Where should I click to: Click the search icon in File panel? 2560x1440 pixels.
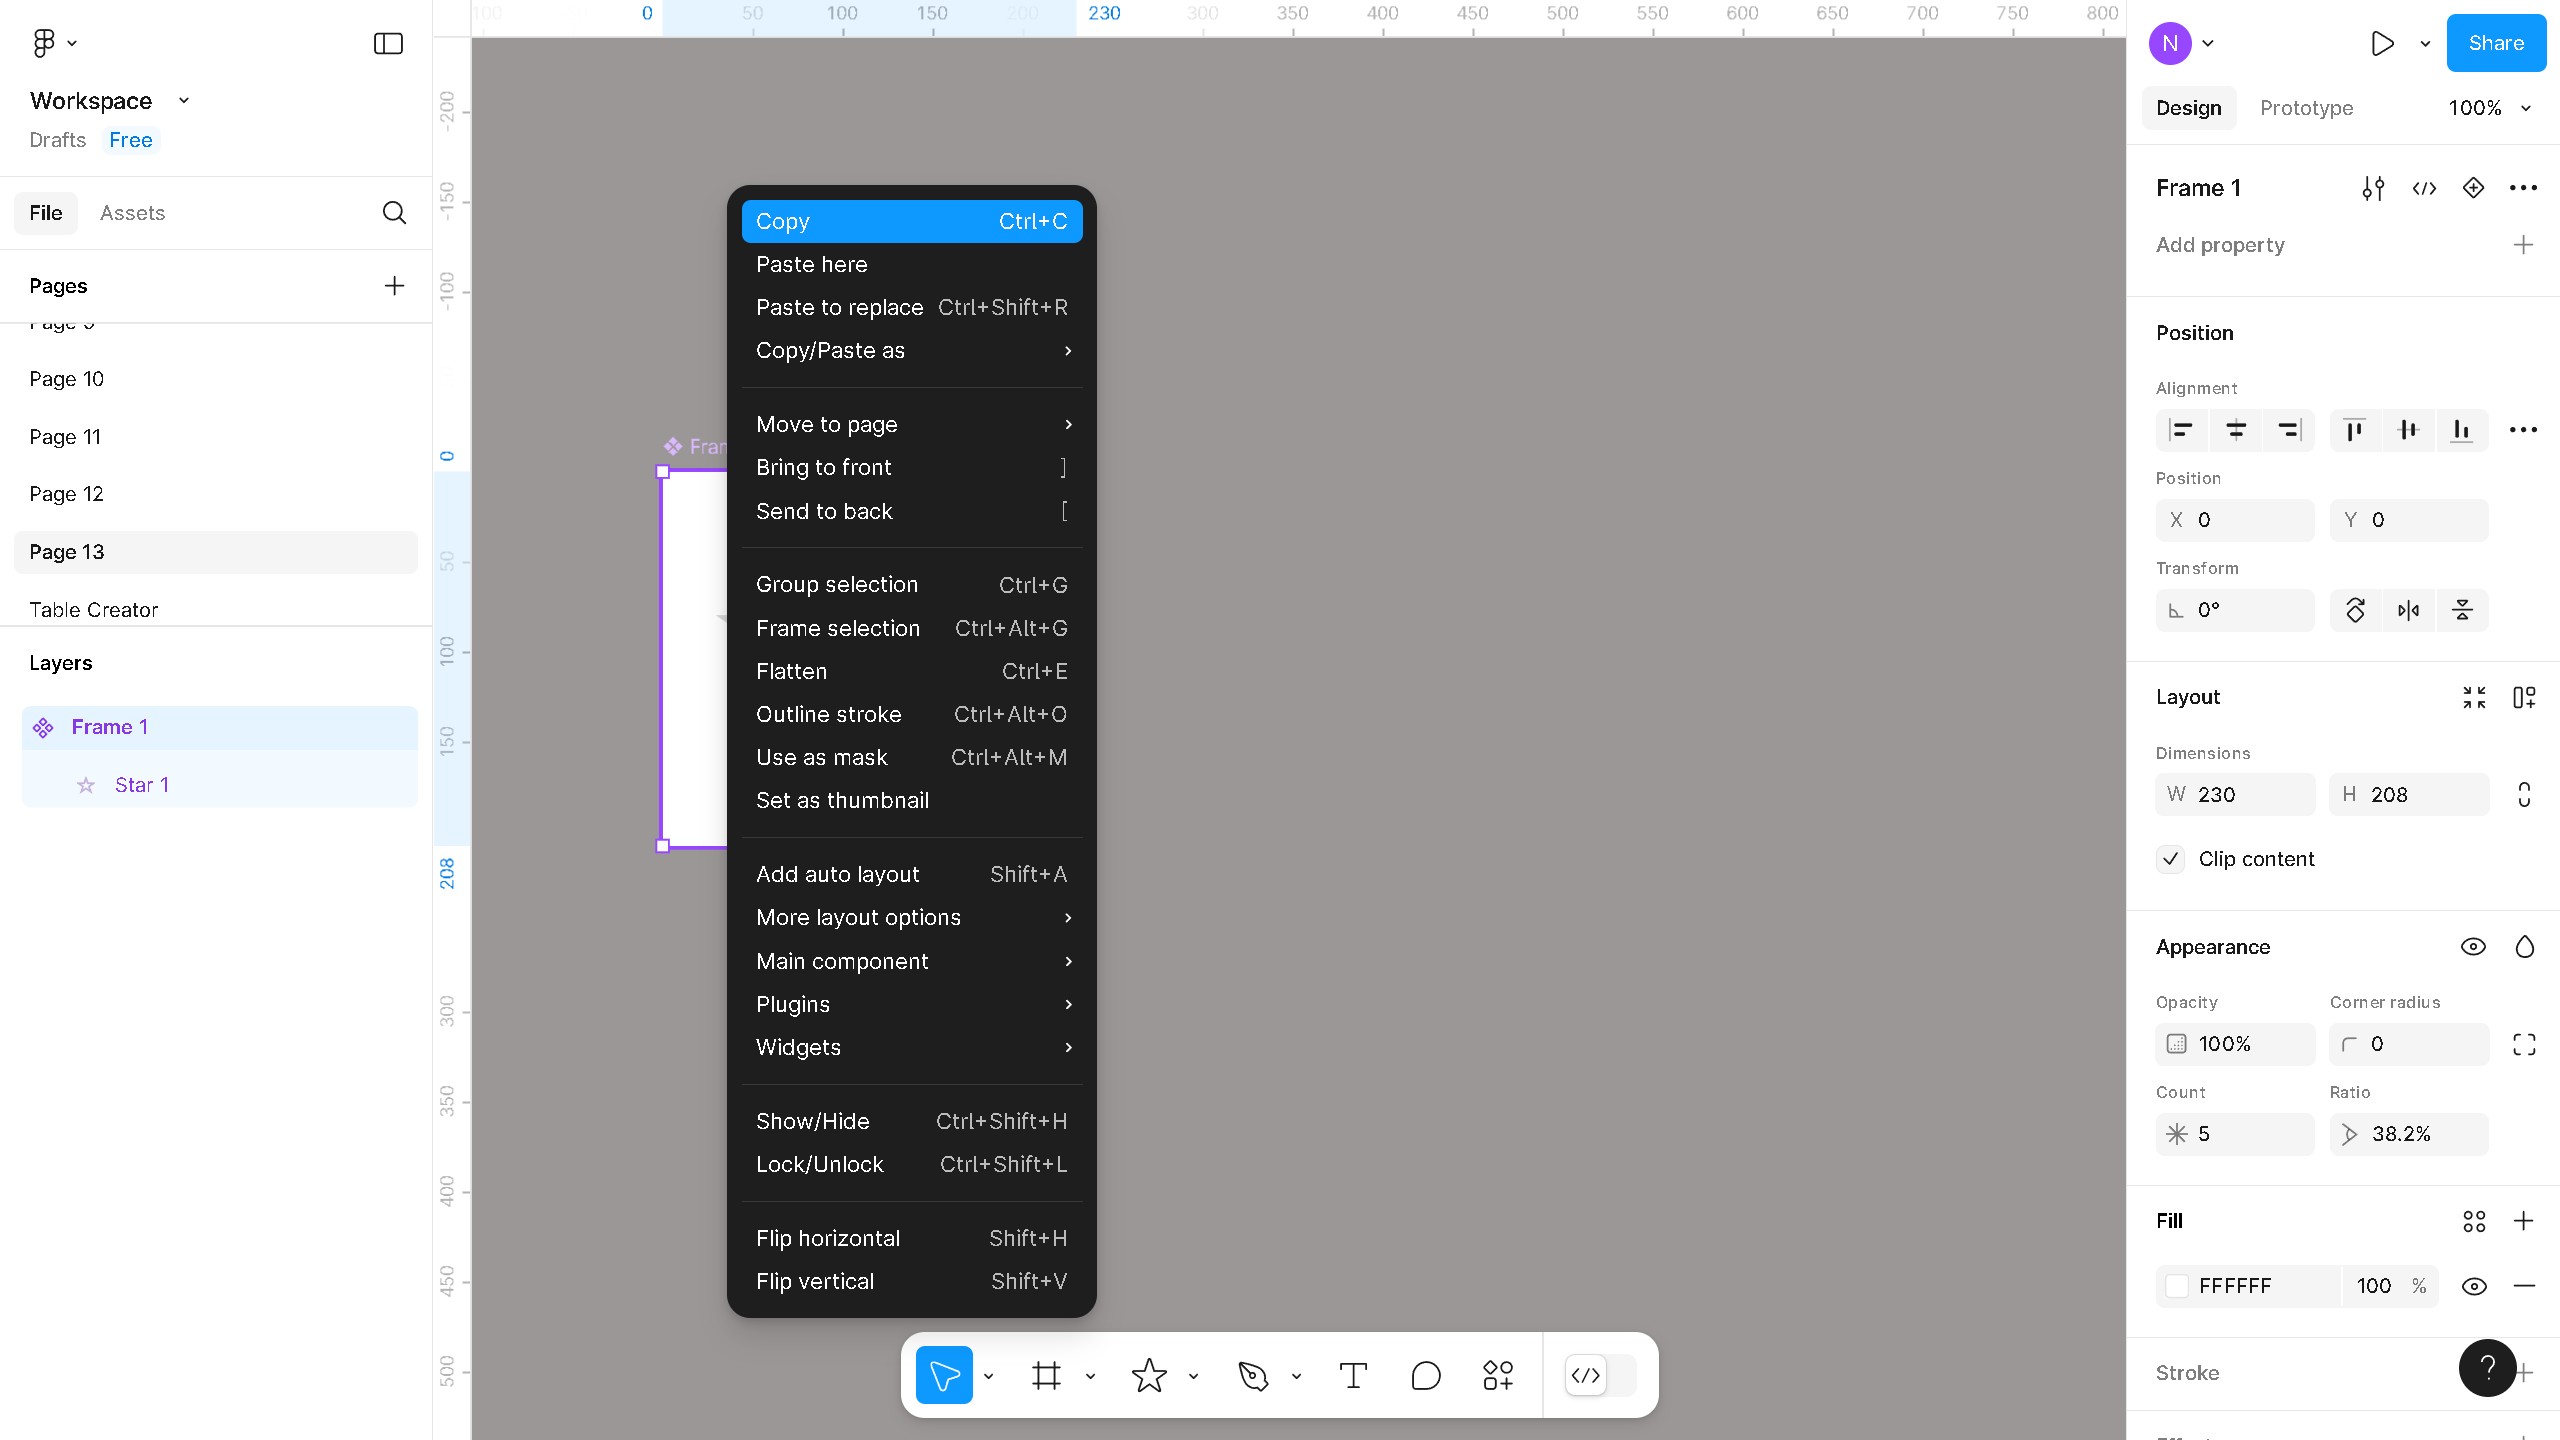pyautogui.click(x=394, y=213)
